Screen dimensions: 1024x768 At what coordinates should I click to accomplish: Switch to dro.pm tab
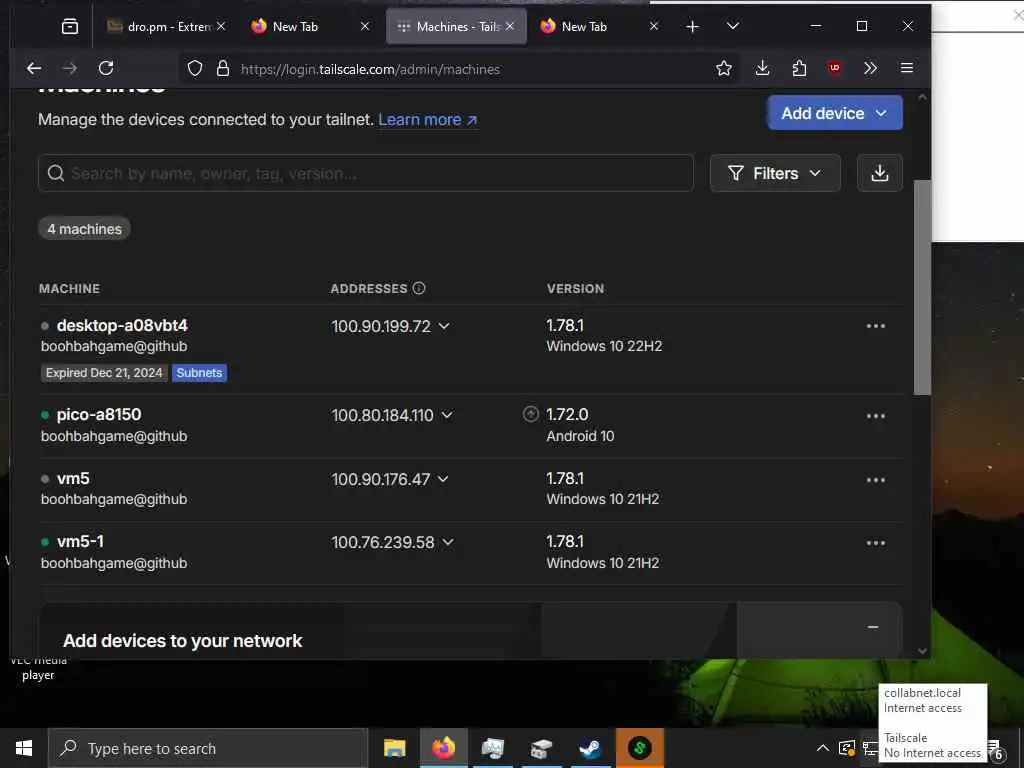point(160,26)
